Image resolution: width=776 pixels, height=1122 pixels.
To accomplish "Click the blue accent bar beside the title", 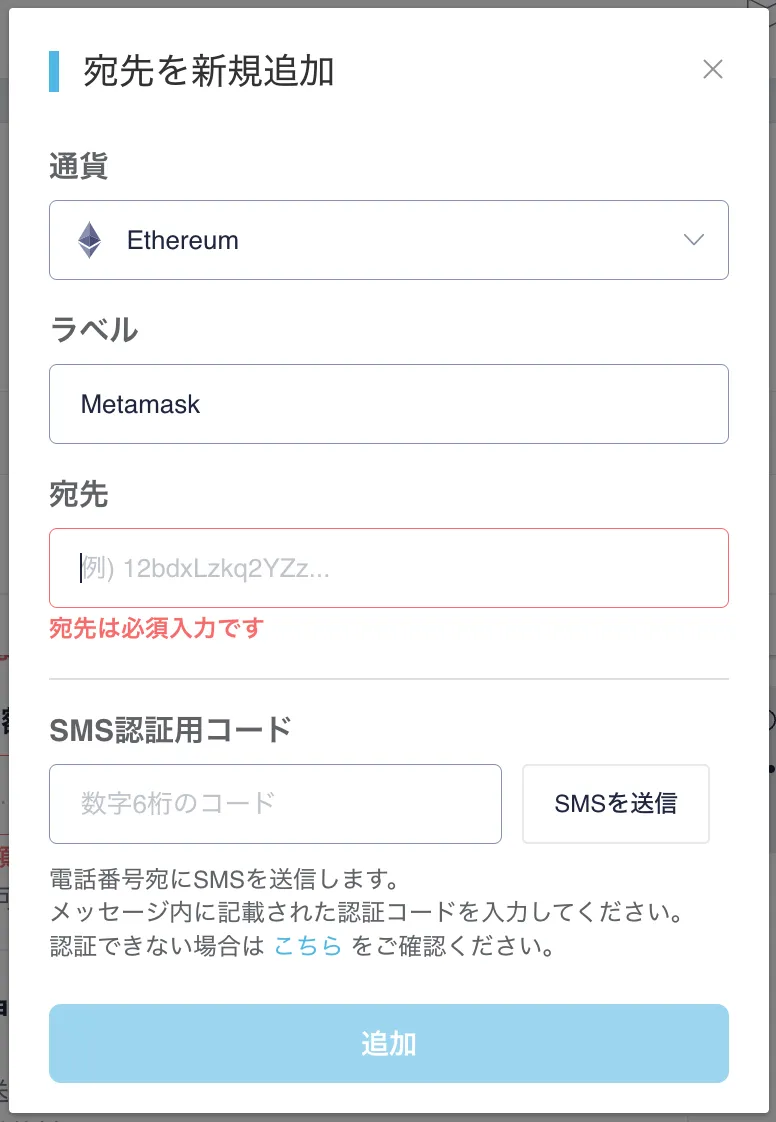I will pos(56,72).
